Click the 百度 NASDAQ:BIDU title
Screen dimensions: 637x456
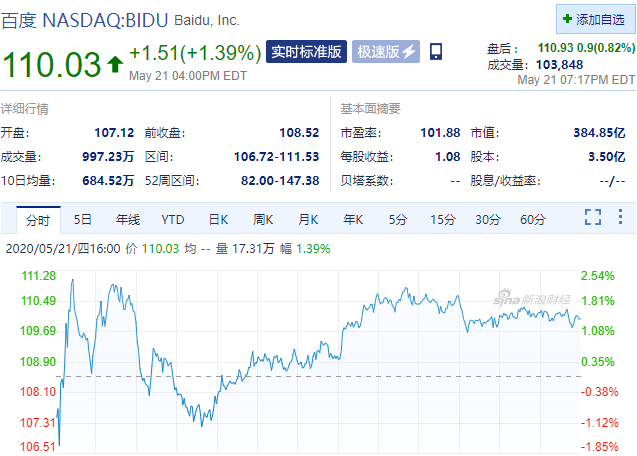coord(84,20)
